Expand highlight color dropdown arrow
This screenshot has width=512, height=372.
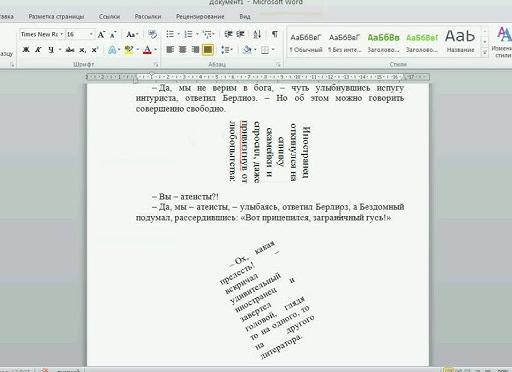pos(137,50)
